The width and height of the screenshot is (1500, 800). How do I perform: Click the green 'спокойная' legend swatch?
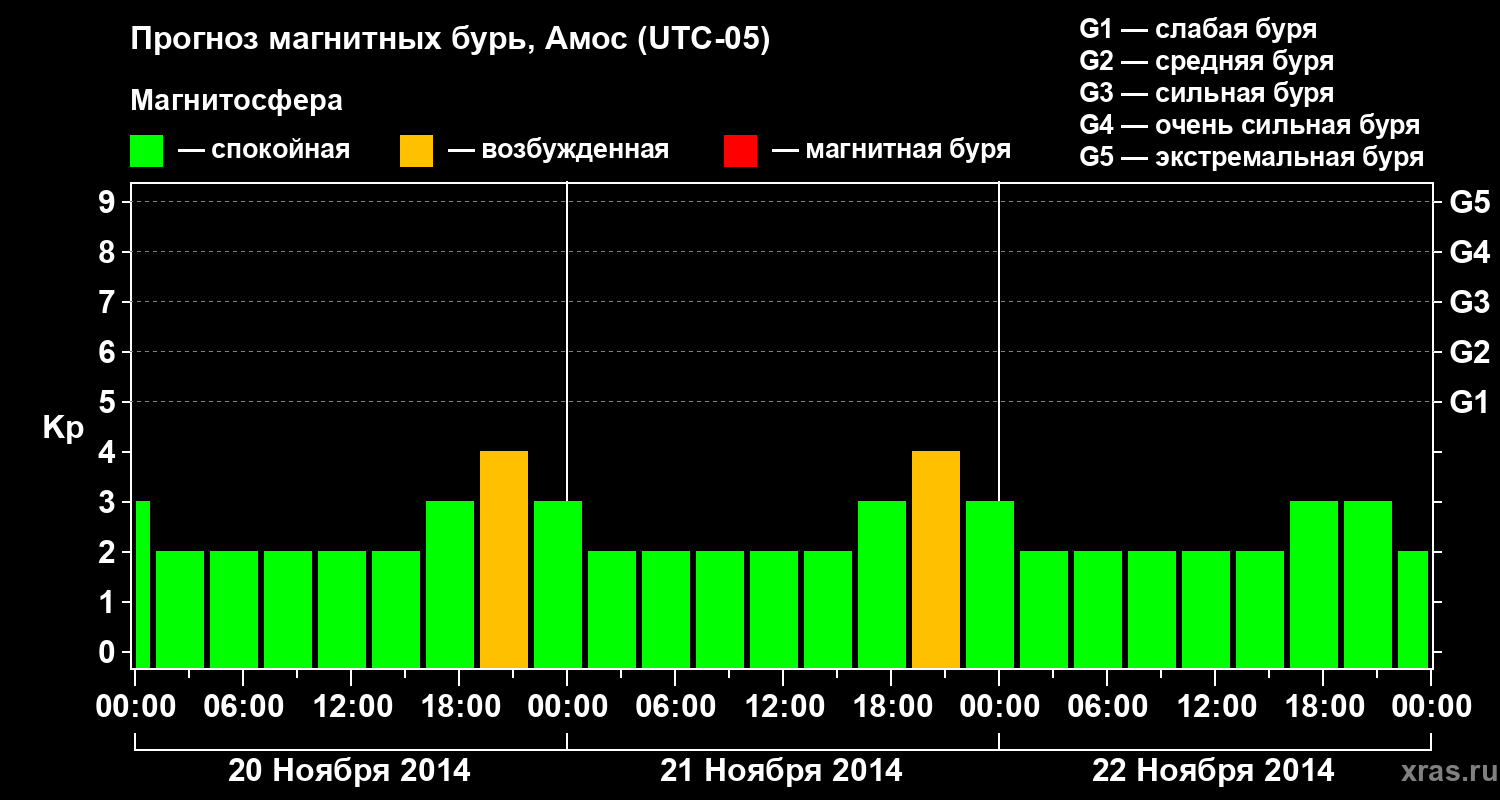tap(147, 151)
